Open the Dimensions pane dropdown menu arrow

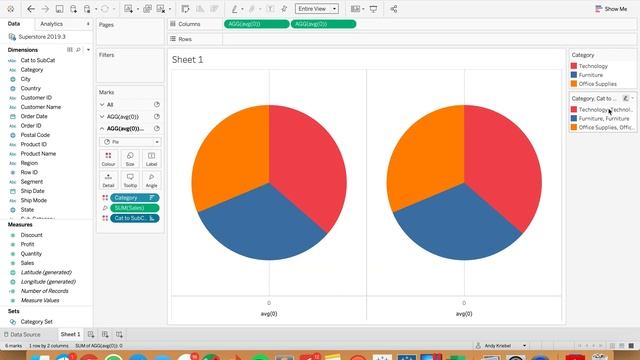point(88,50)
